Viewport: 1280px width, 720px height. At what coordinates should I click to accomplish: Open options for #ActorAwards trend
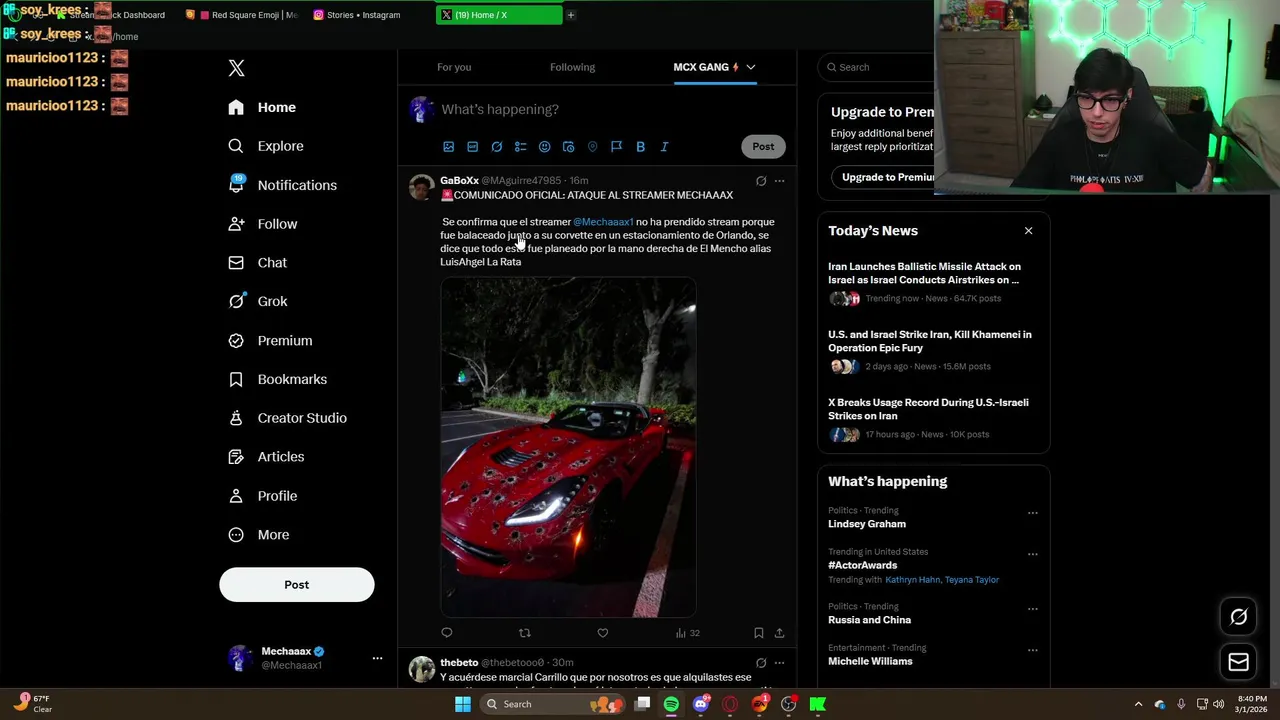click(1033, 554)
